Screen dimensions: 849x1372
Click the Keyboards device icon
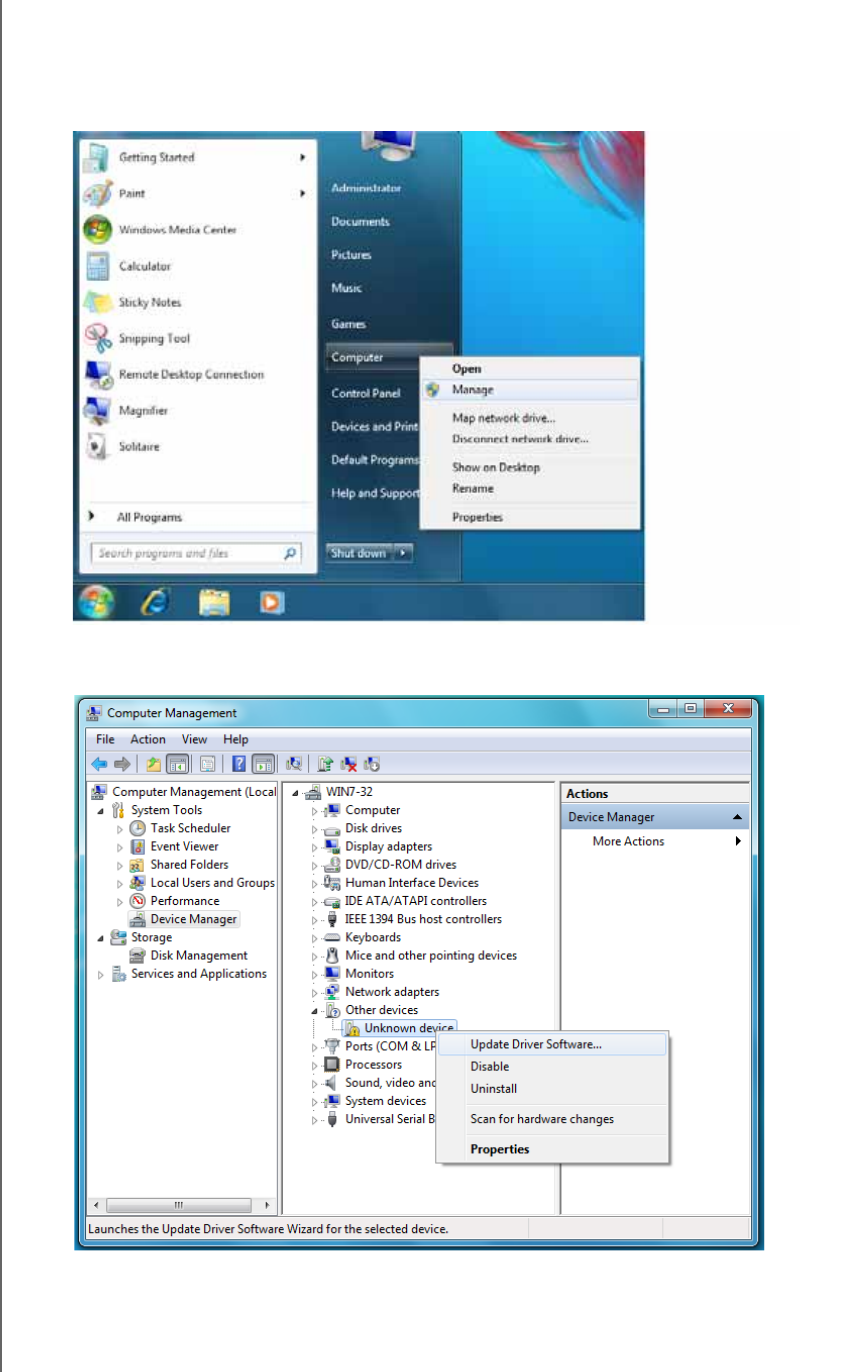point(333,937)
